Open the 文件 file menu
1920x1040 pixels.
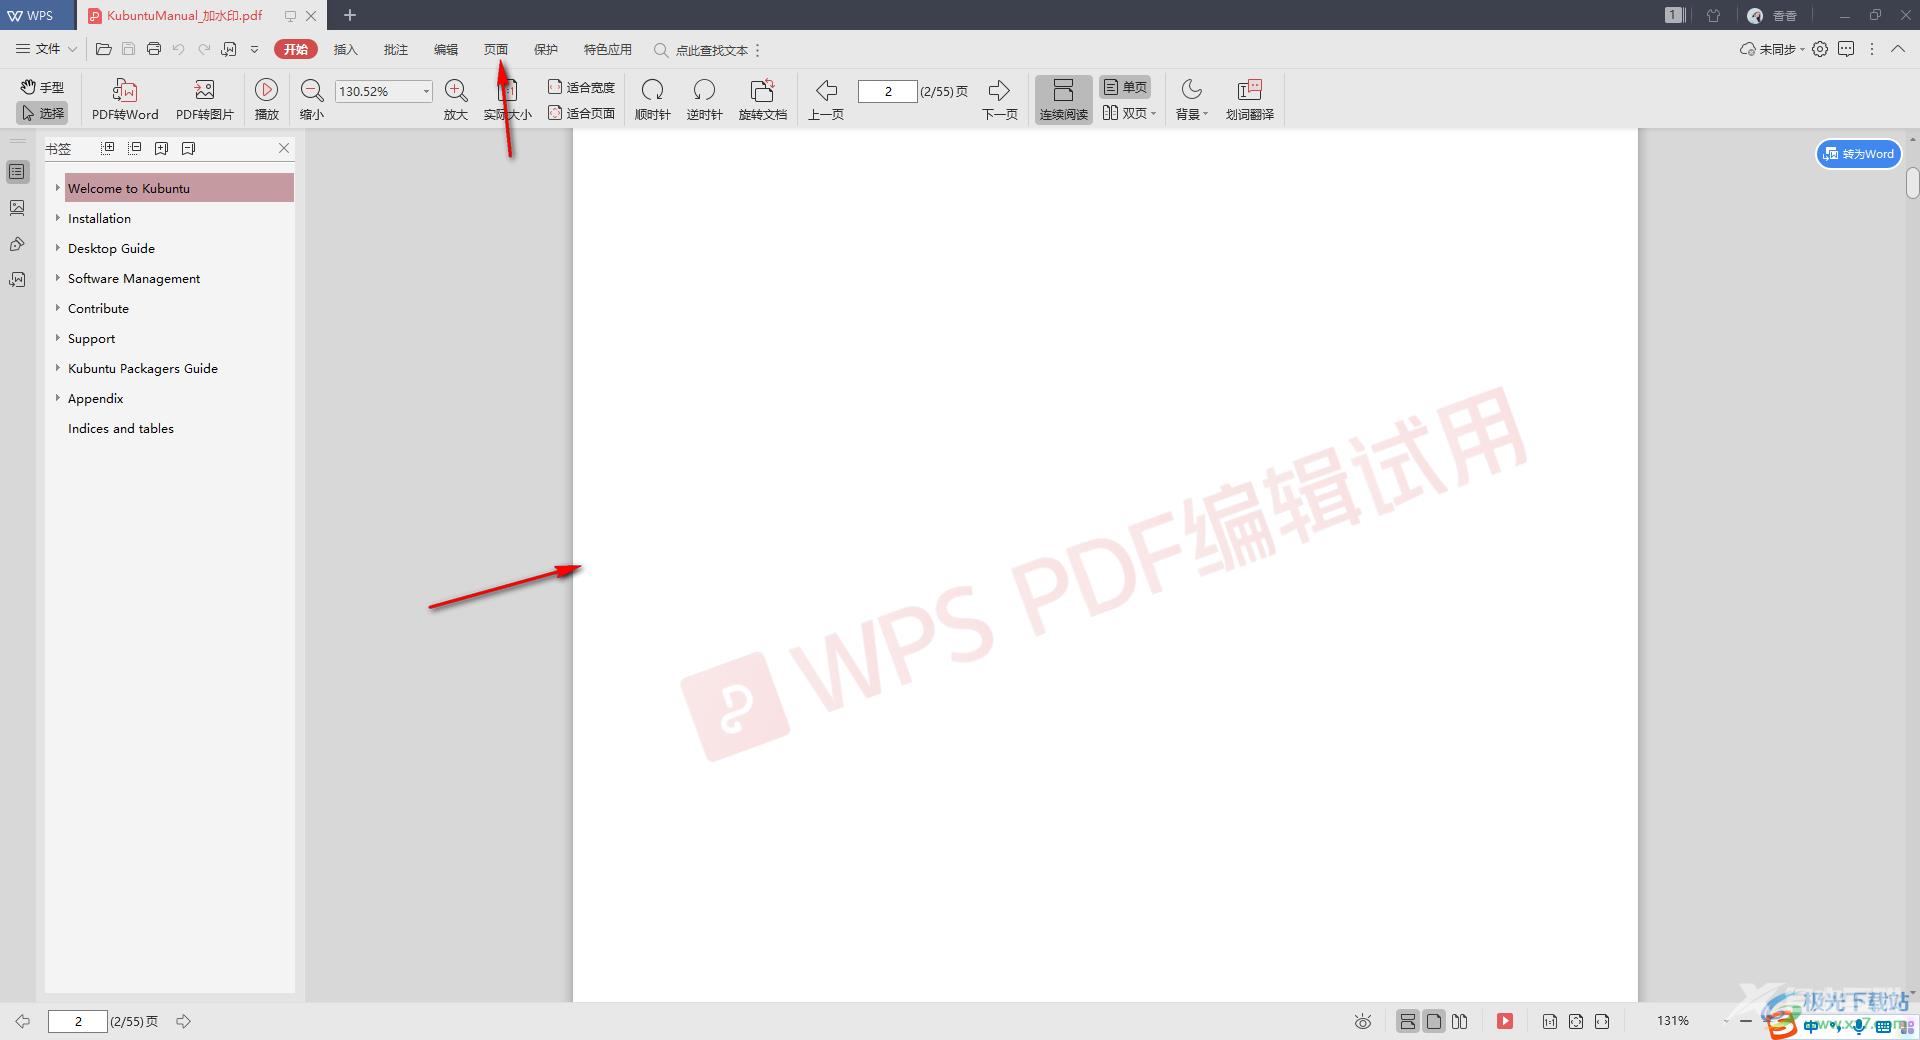[x=46, y=49]
